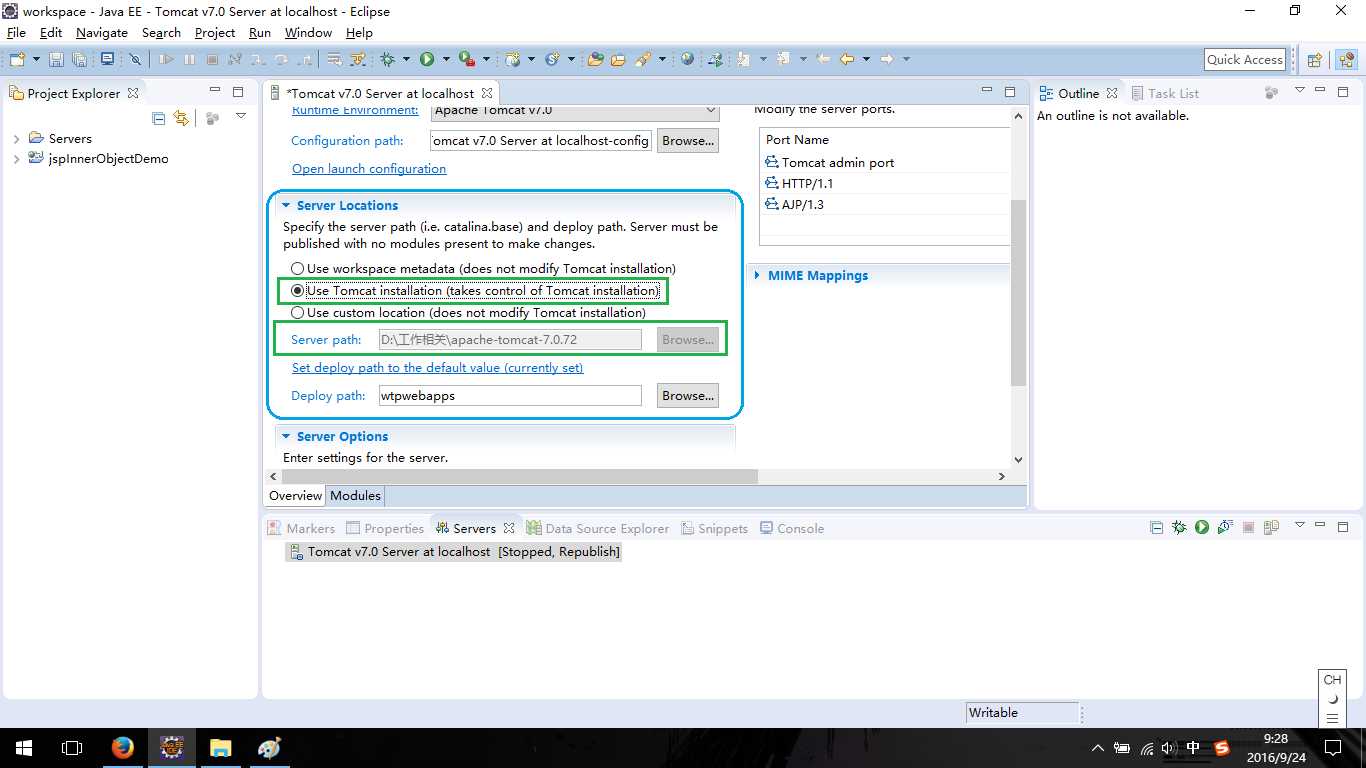The height and width of the screenshot is (768, 1366).
Task: Toggle Link with Editor in Project Explorer
Action: (181, 118)
